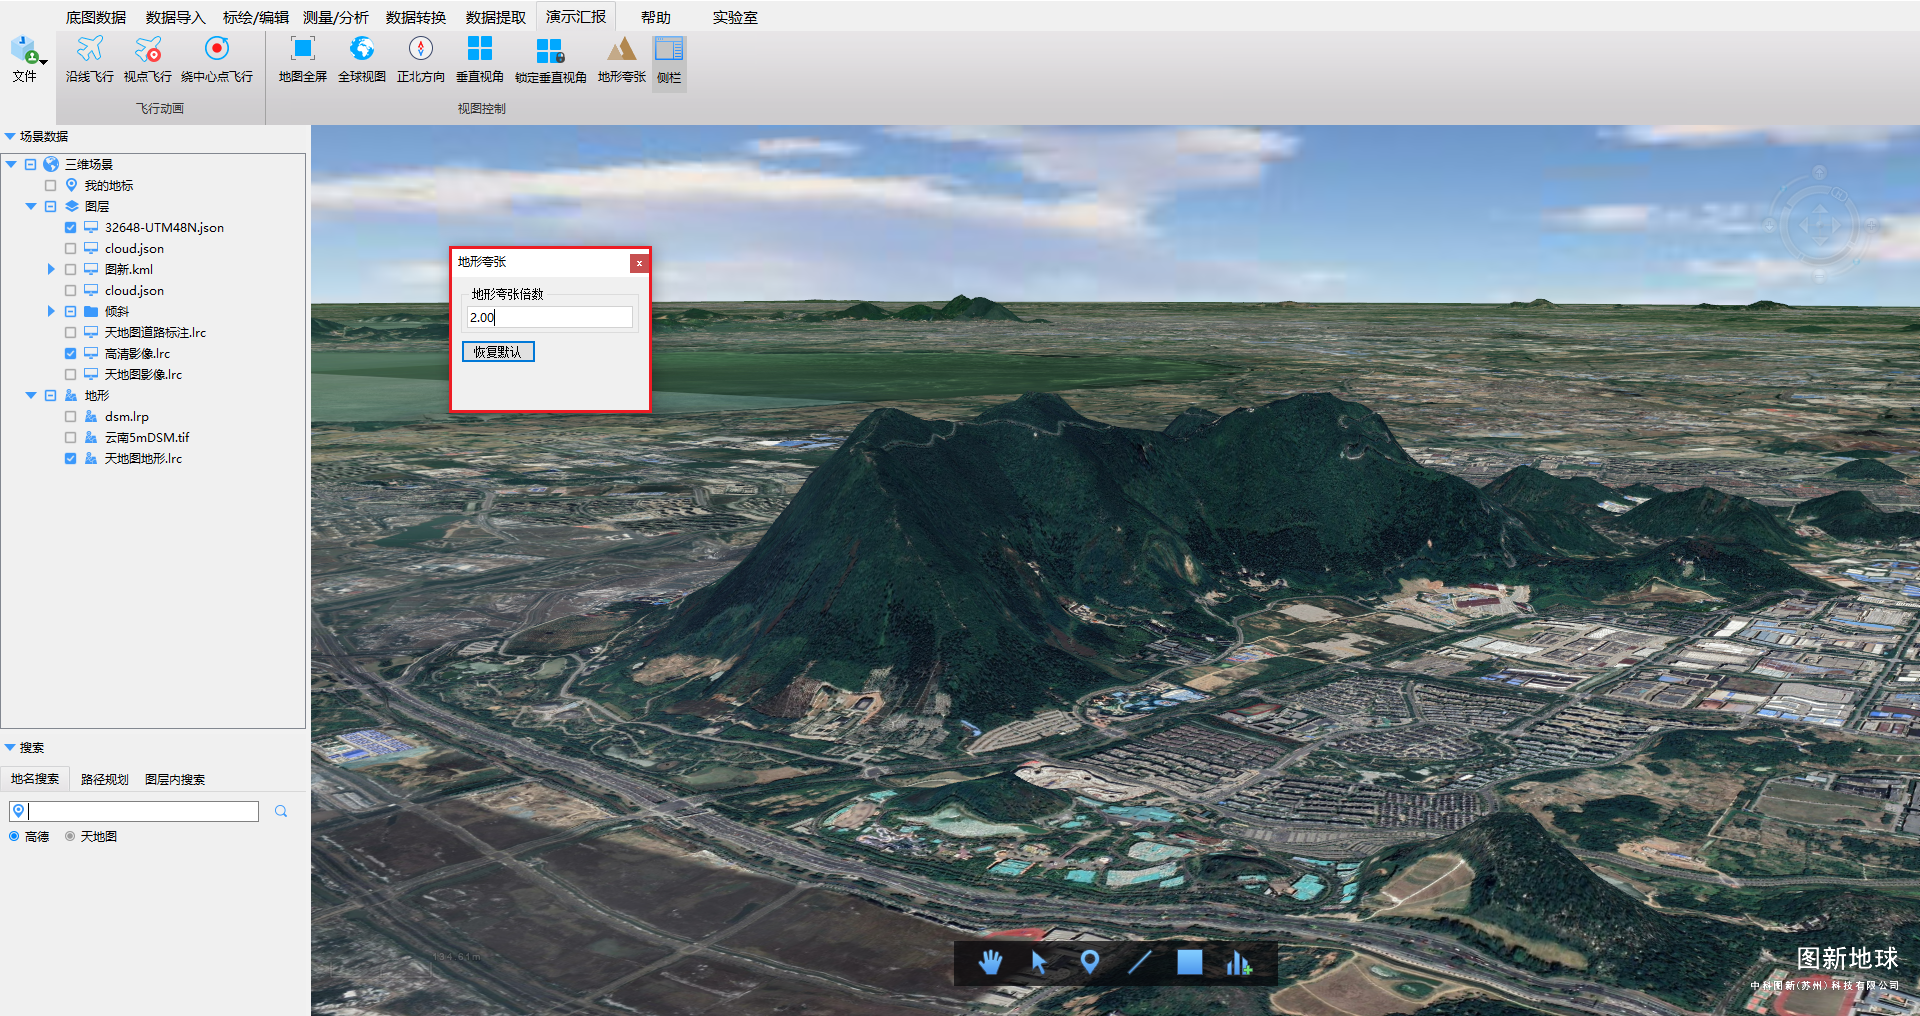Uncheck 高清影像.lrc layer
Screen dimensions: 1920x1016
coord(70,353)
